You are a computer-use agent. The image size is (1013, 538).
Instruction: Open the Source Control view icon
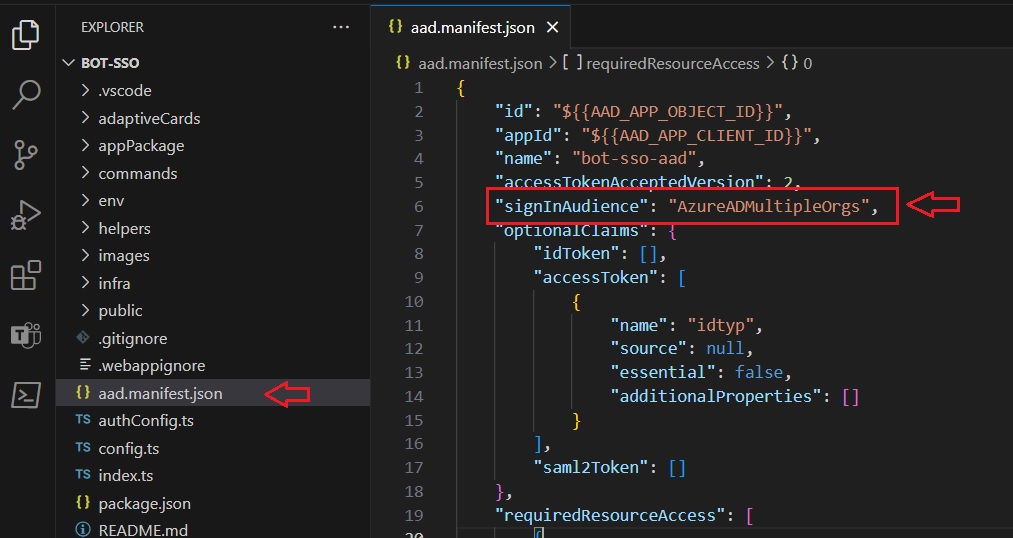click(x=25, y=155)
